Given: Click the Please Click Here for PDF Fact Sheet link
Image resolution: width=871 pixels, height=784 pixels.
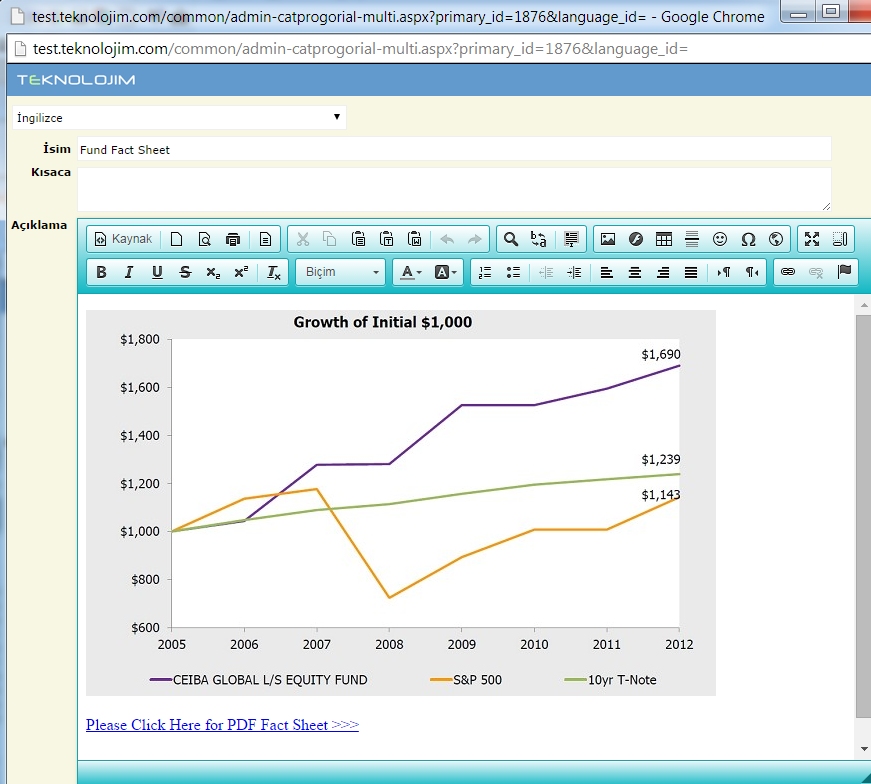Looking at the screenshot, I should tap(222, 725).
